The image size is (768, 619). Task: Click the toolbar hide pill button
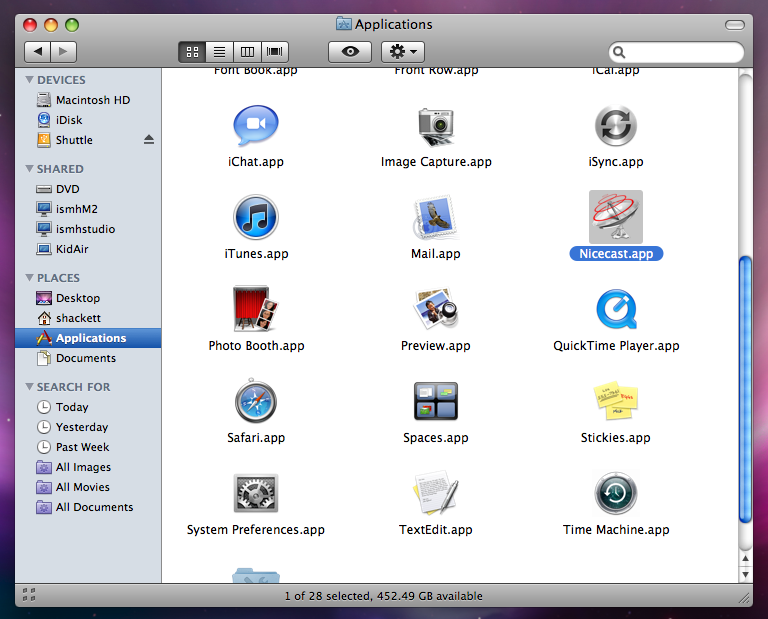[x=735, y=25]
